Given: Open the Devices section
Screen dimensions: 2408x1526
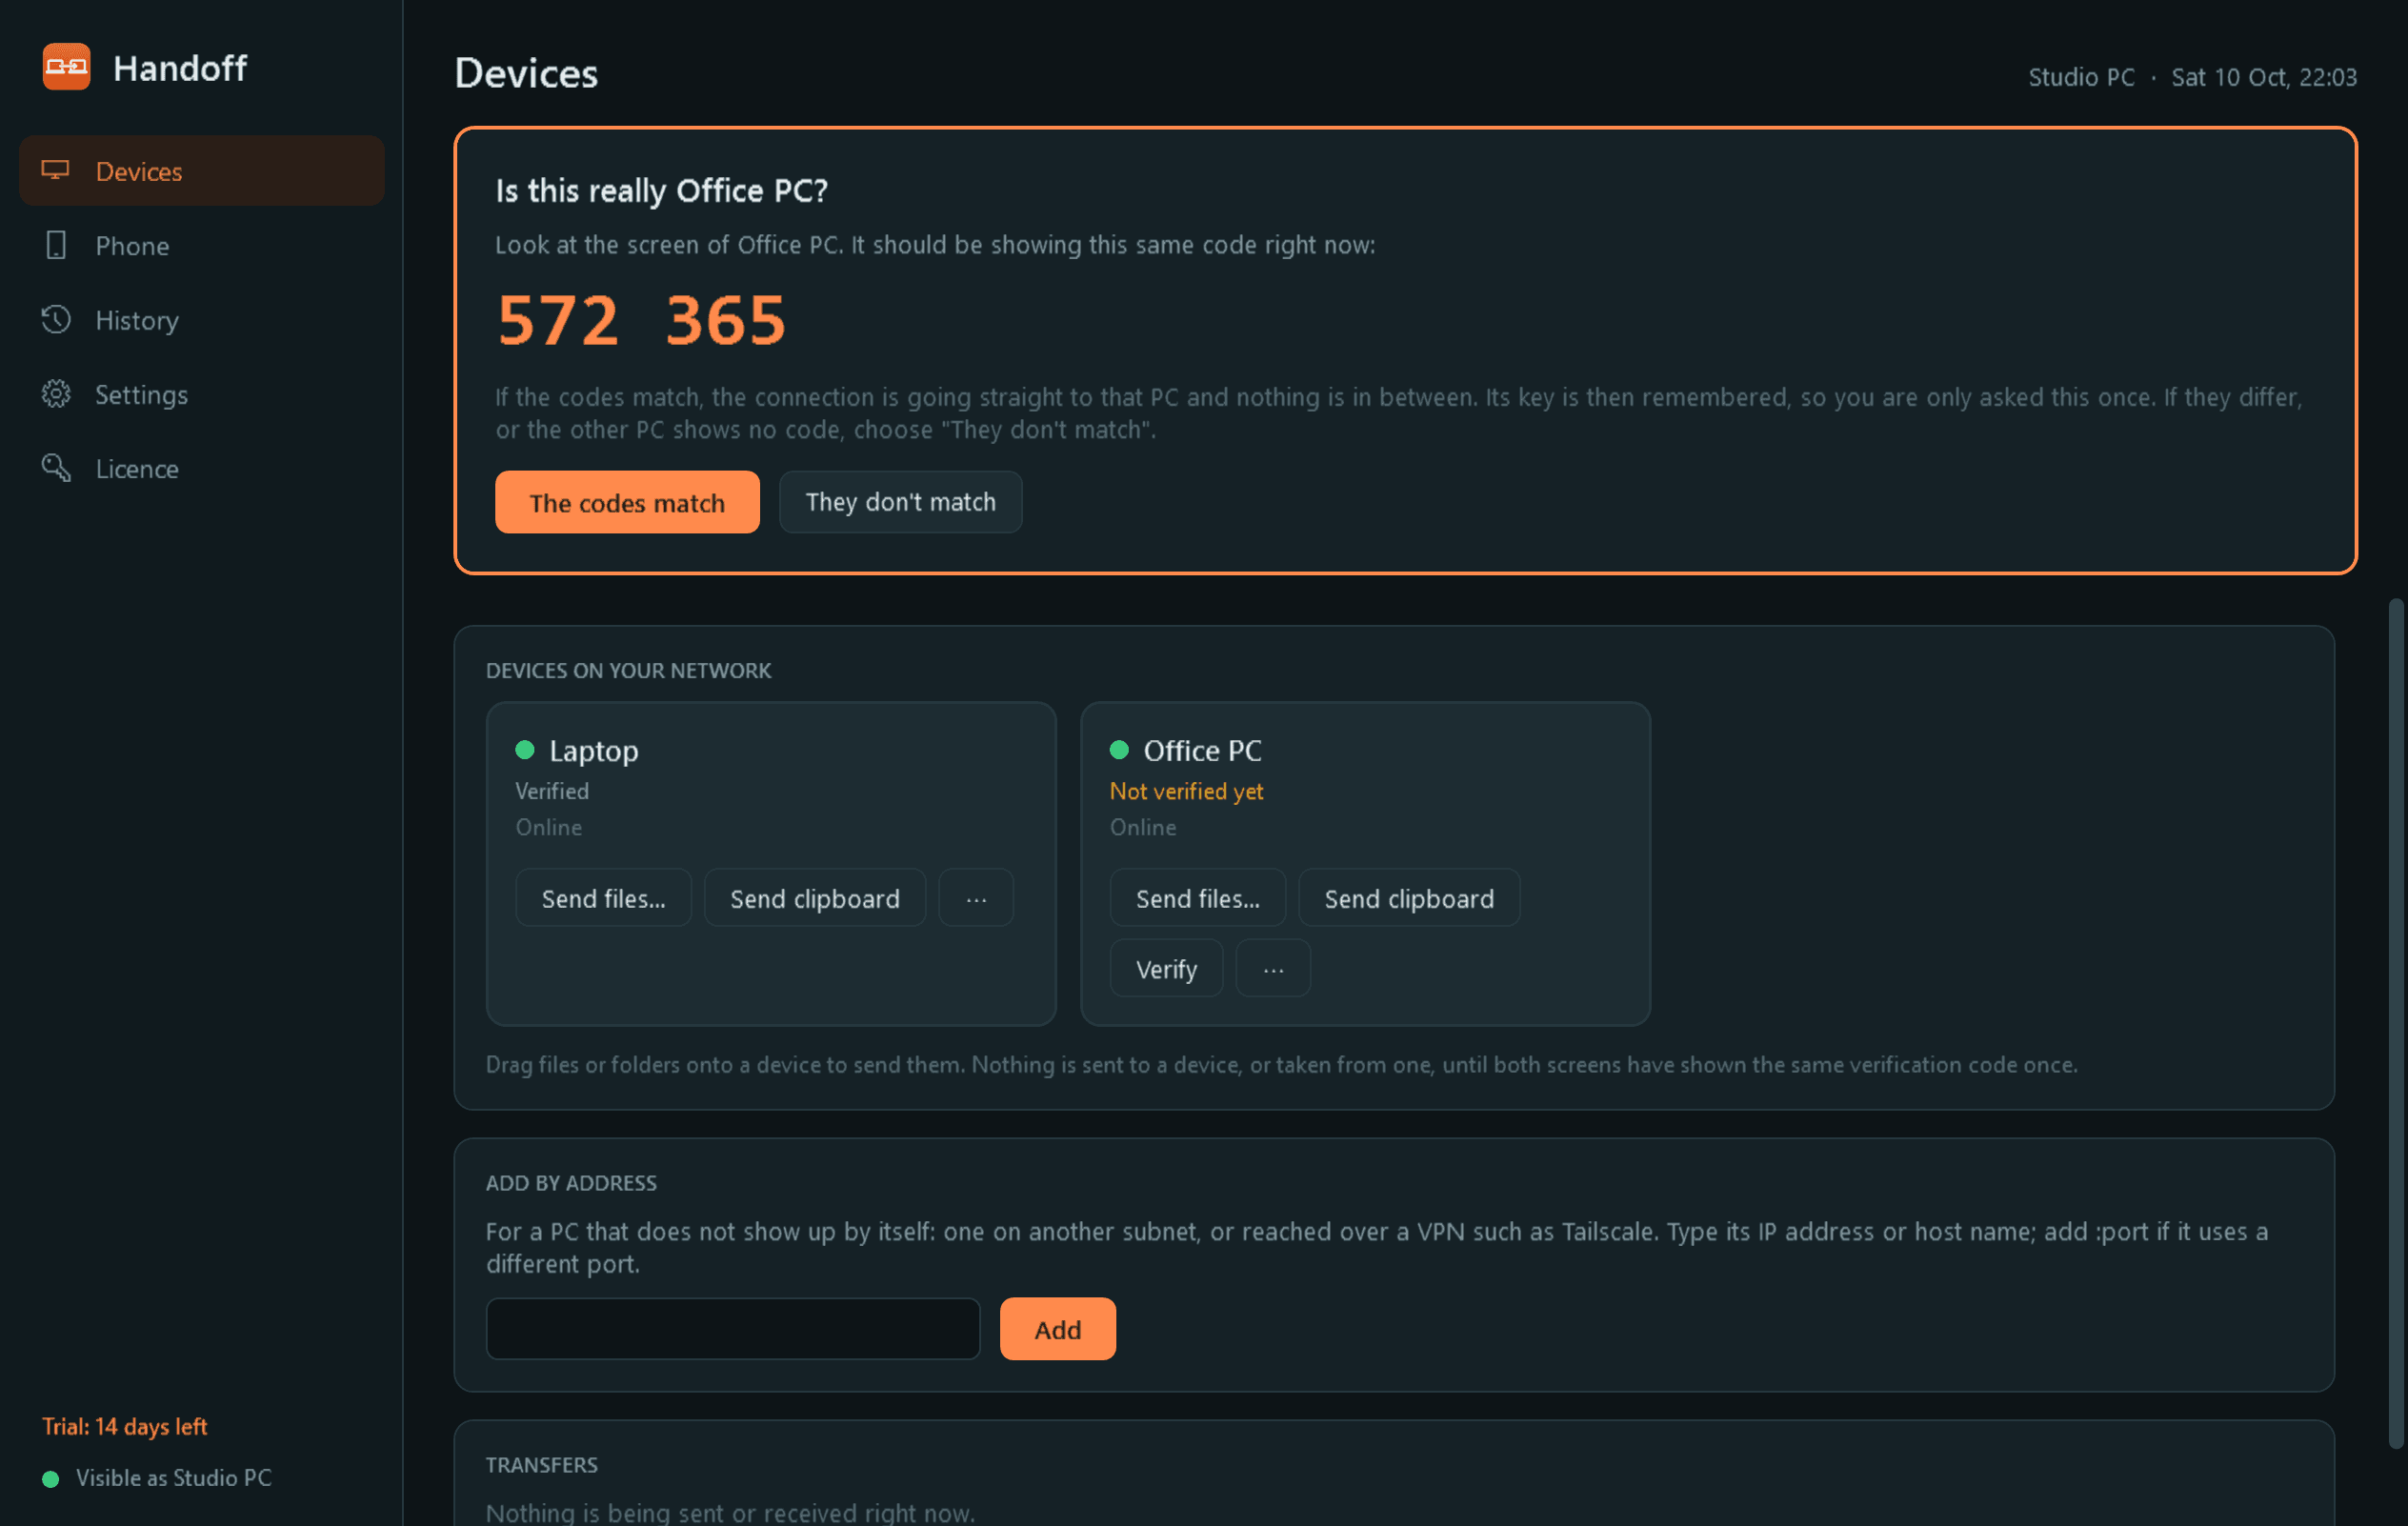Looking at the screenshot, I should 202,171.
